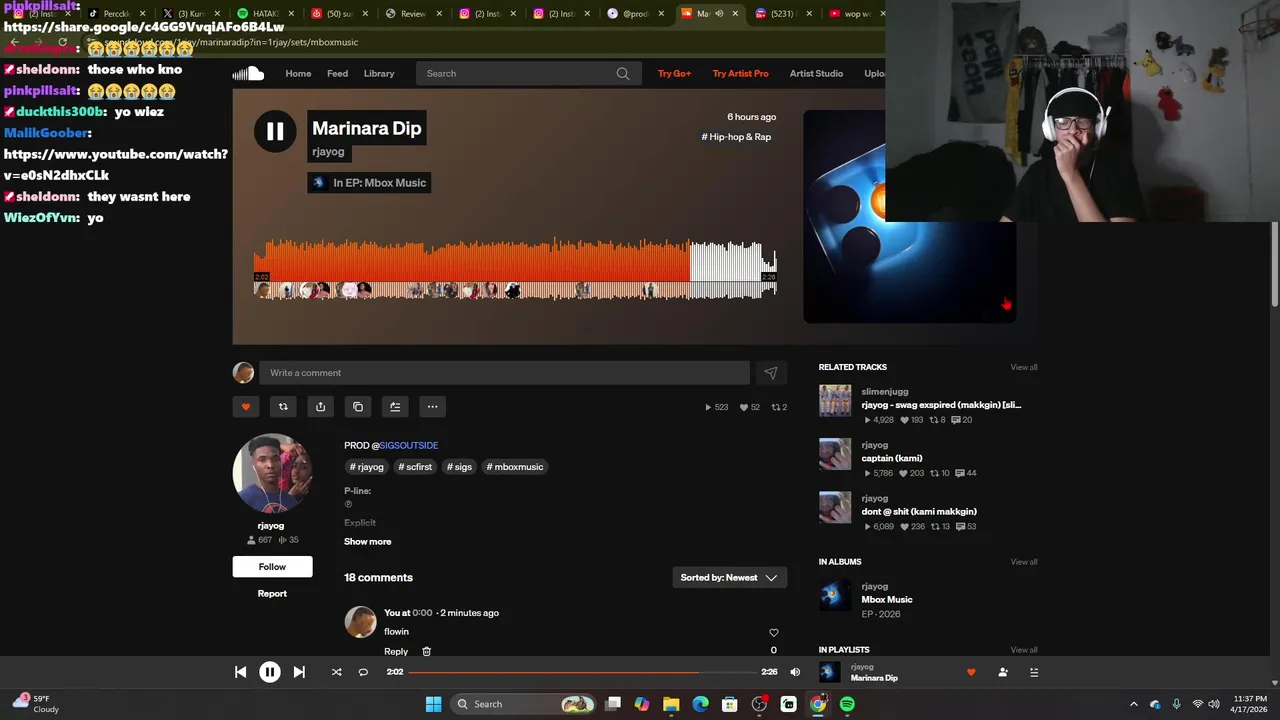Open dont @ shit related track thumbnail

coord(835,507)
